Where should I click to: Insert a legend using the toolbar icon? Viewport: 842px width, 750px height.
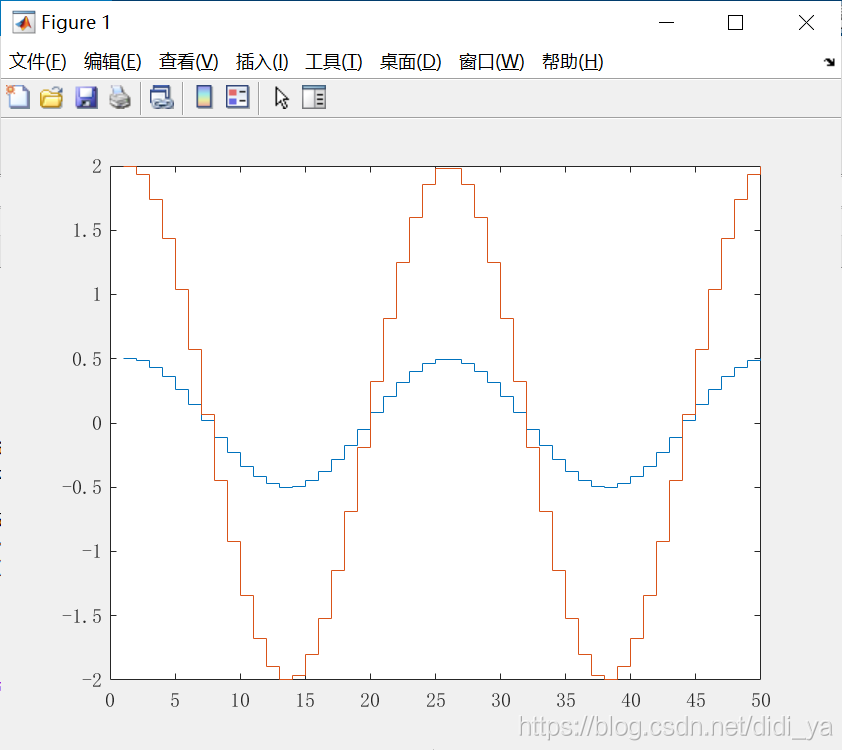237,97
